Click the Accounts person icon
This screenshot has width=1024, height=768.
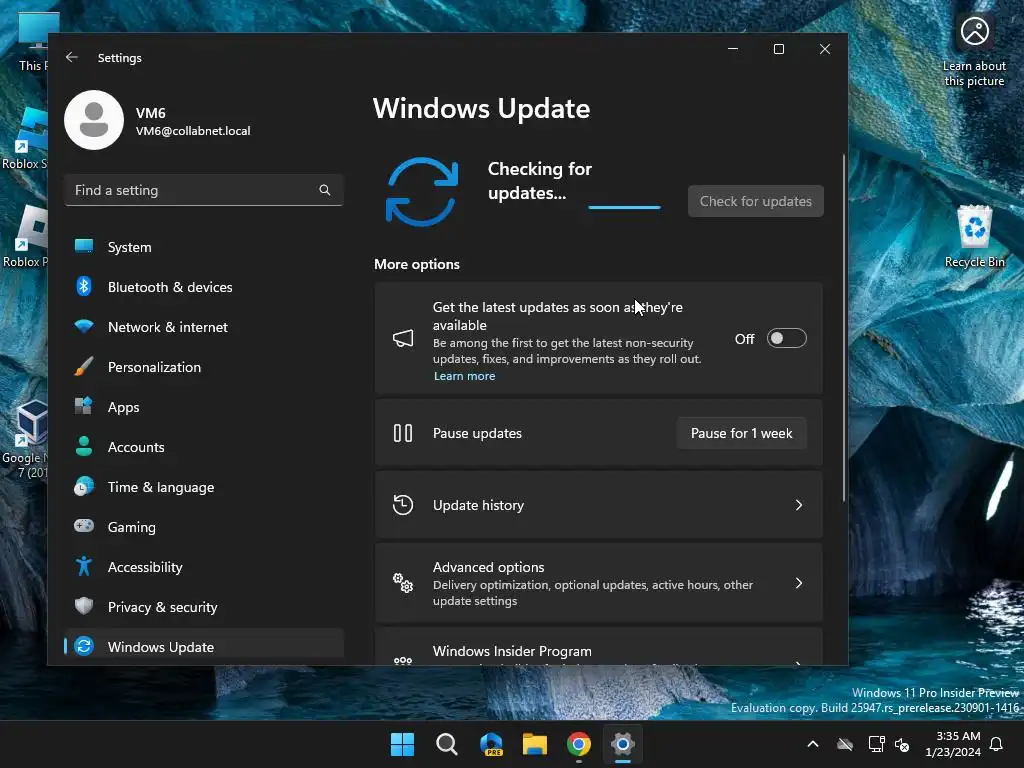click(x=84, y=446)
